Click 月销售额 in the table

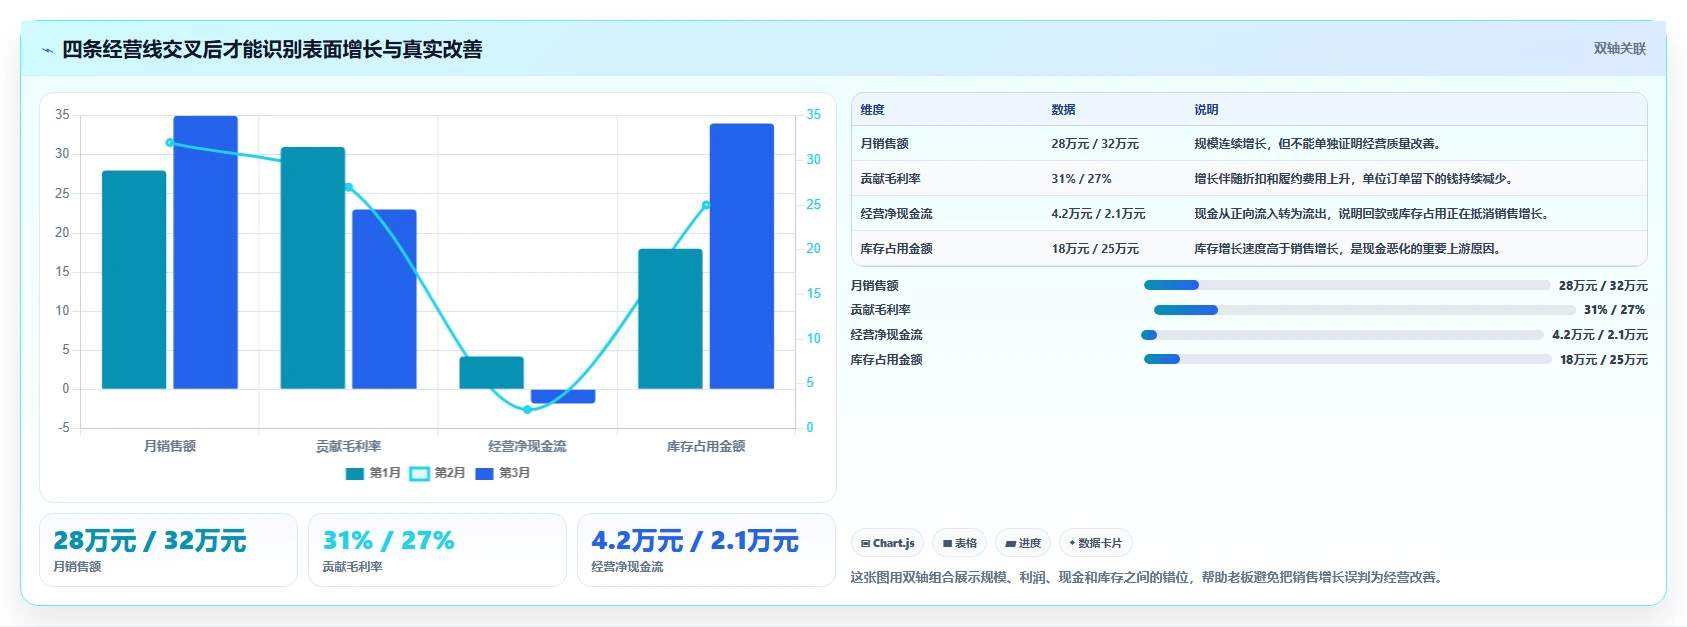(x=884, y=144)
